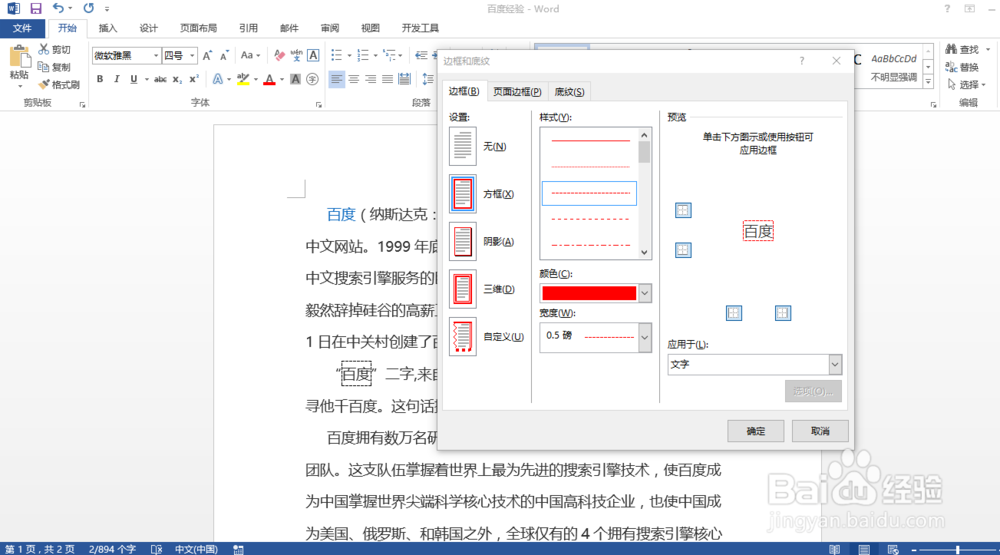This screenshot has height=555, width=1000.
Task: Open 查找 find tool
Action: click(x=962, y=50)
